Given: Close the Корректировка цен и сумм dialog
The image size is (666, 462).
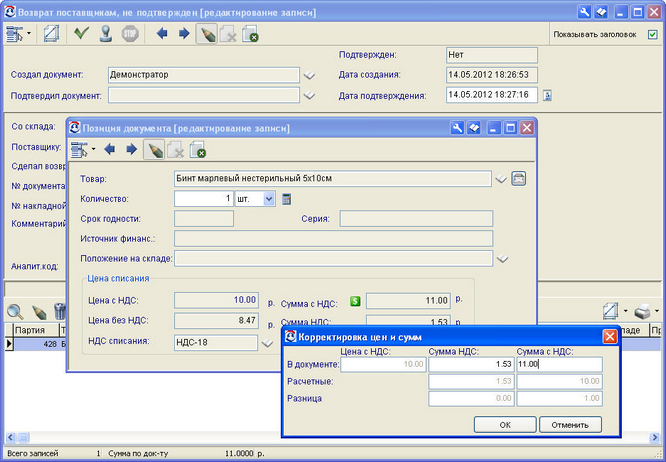Looking at the screenshot, I should [x=610, y=337].
